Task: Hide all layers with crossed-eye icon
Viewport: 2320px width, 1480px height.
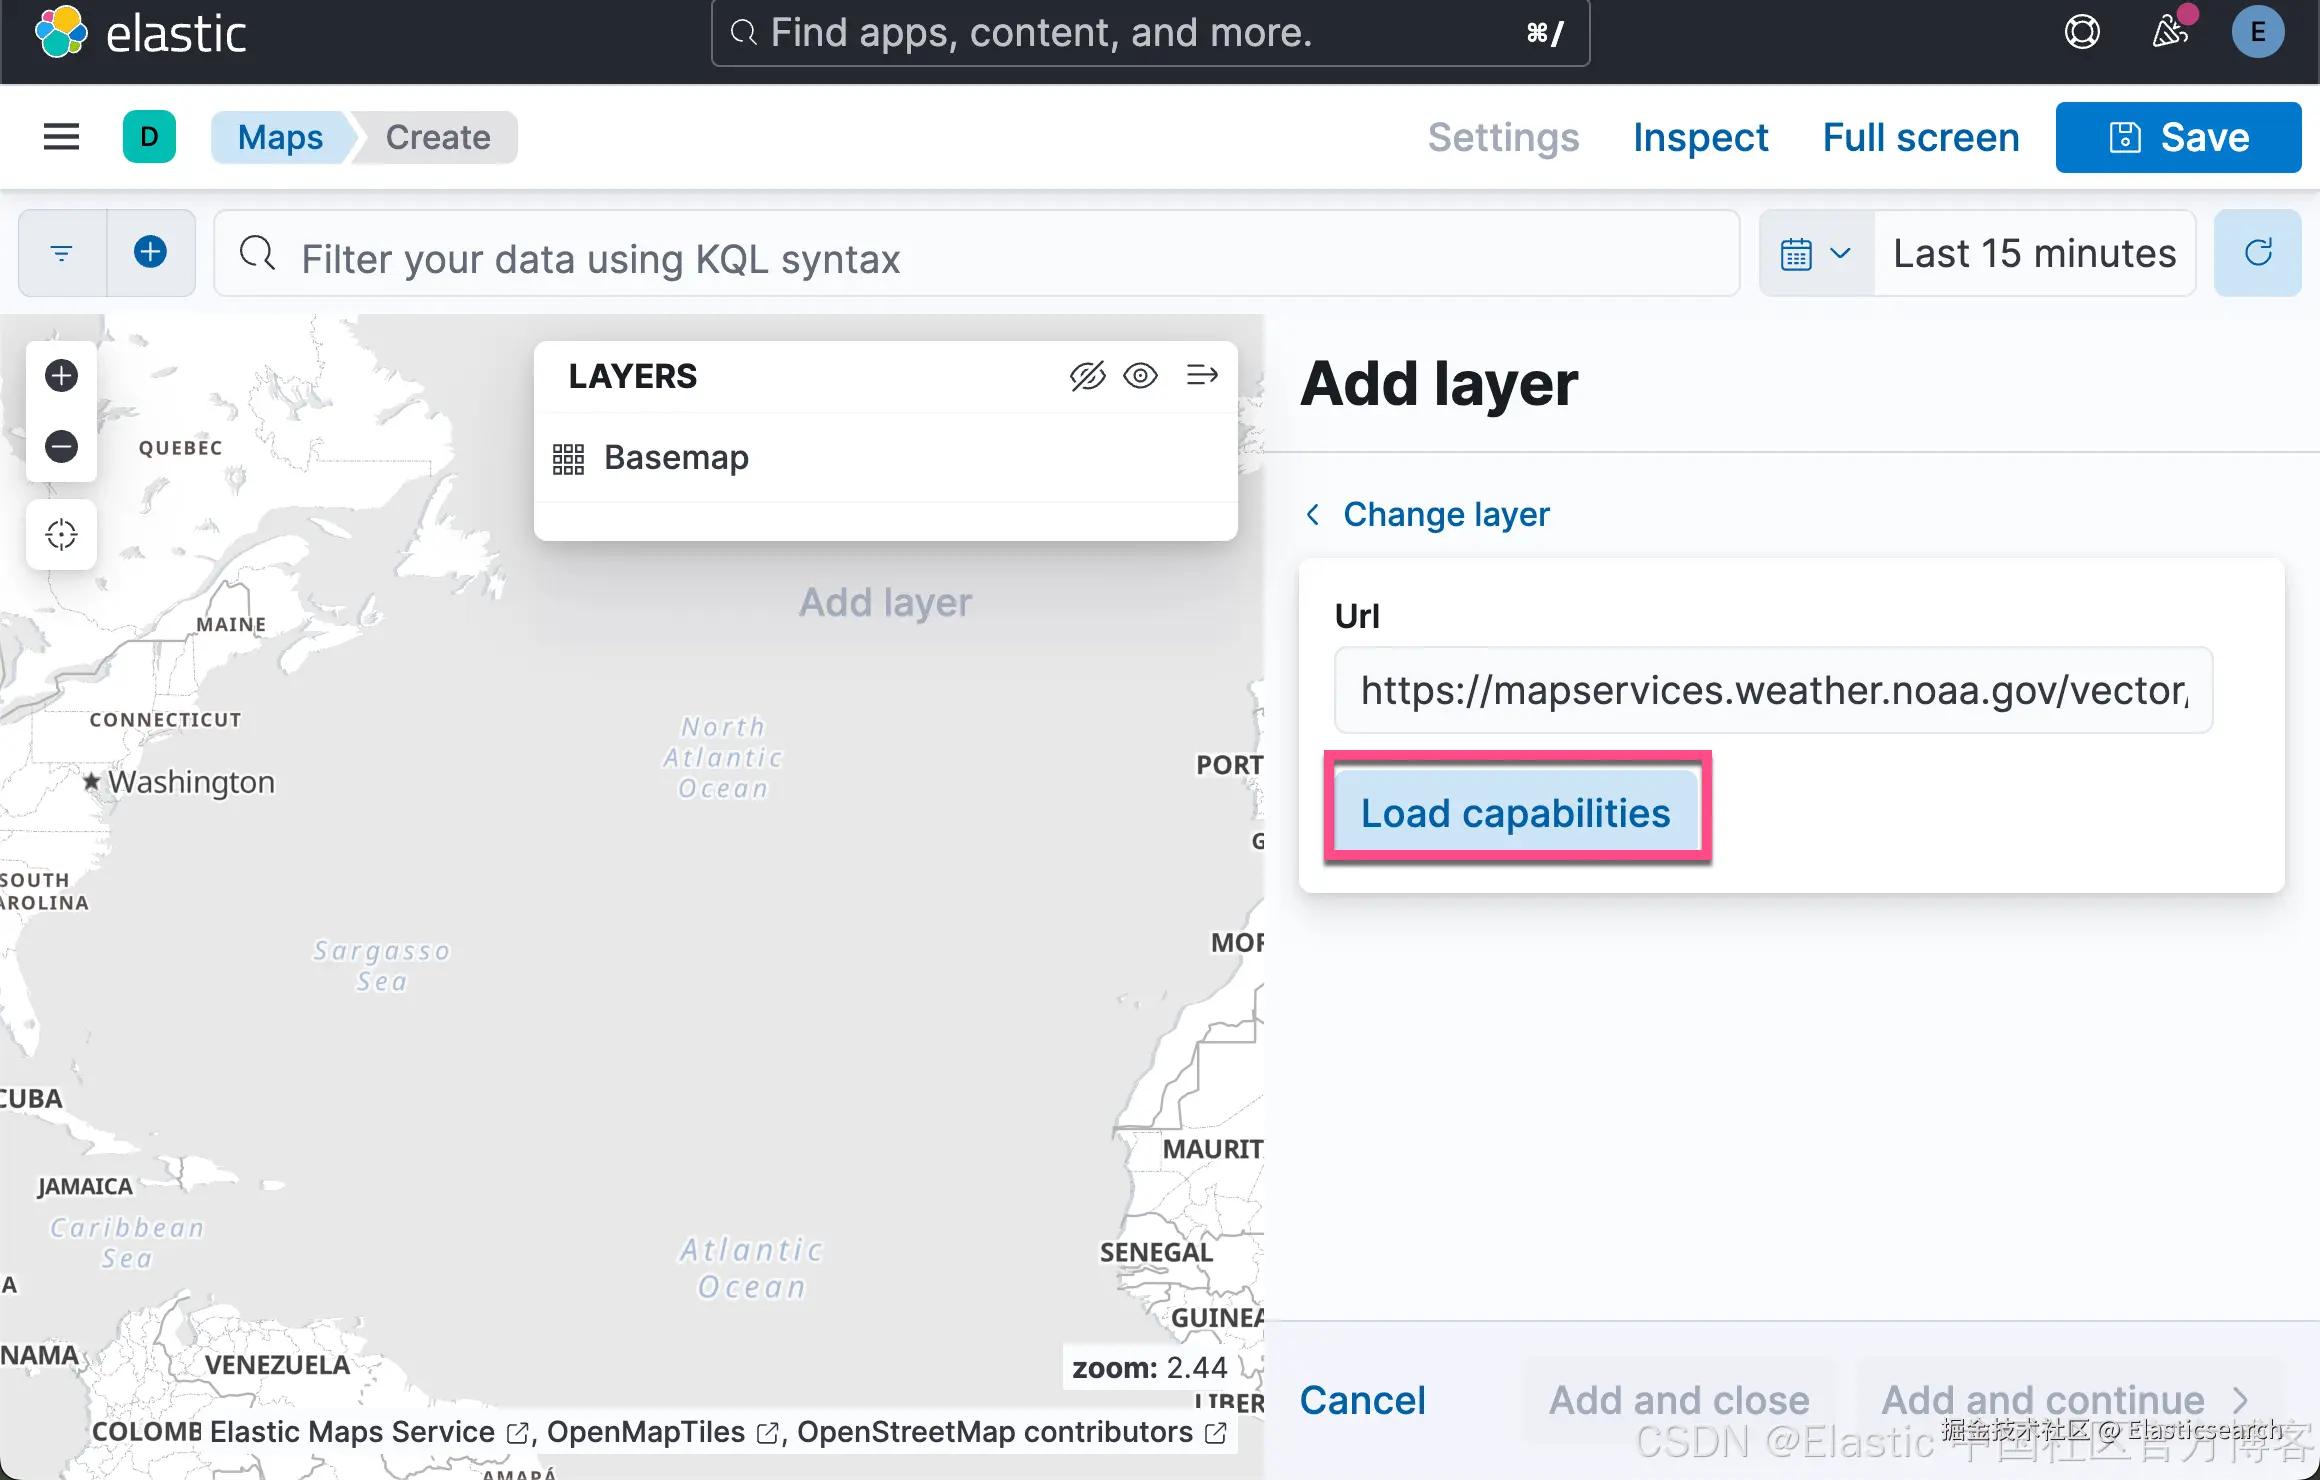Action: 1087,376
